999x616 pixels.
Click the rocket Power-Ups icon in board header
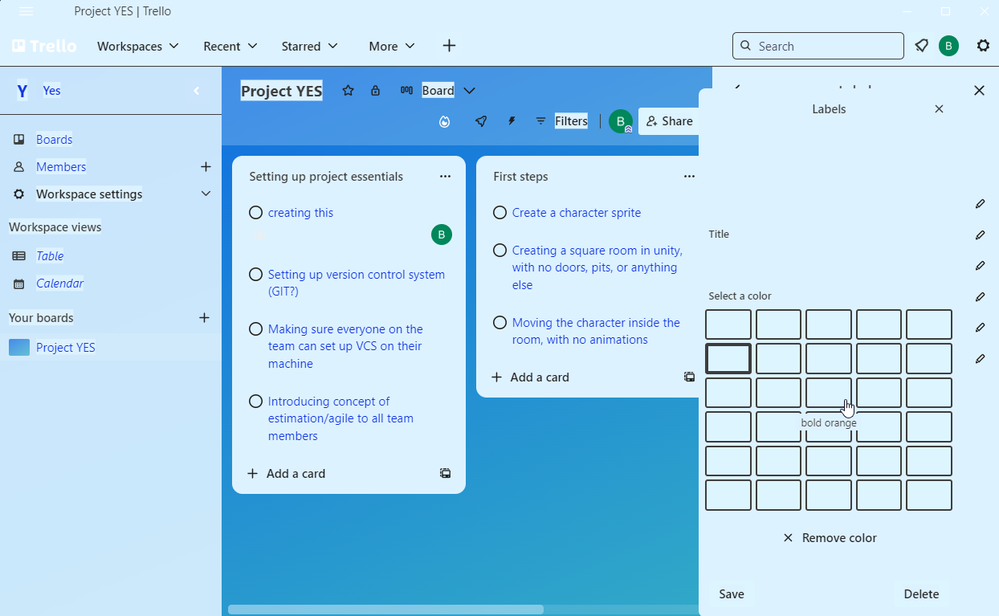481,121
